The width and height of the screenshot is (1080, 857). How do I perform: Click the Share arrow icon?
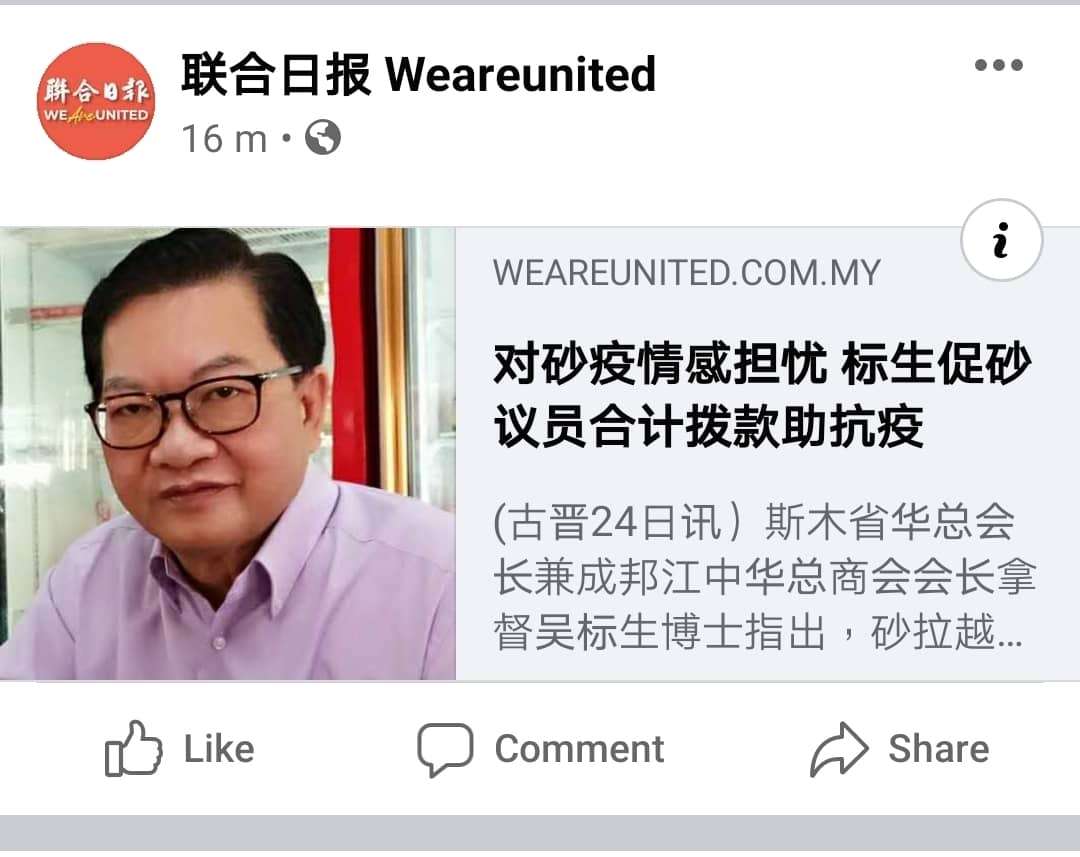(x=839, y=749)
